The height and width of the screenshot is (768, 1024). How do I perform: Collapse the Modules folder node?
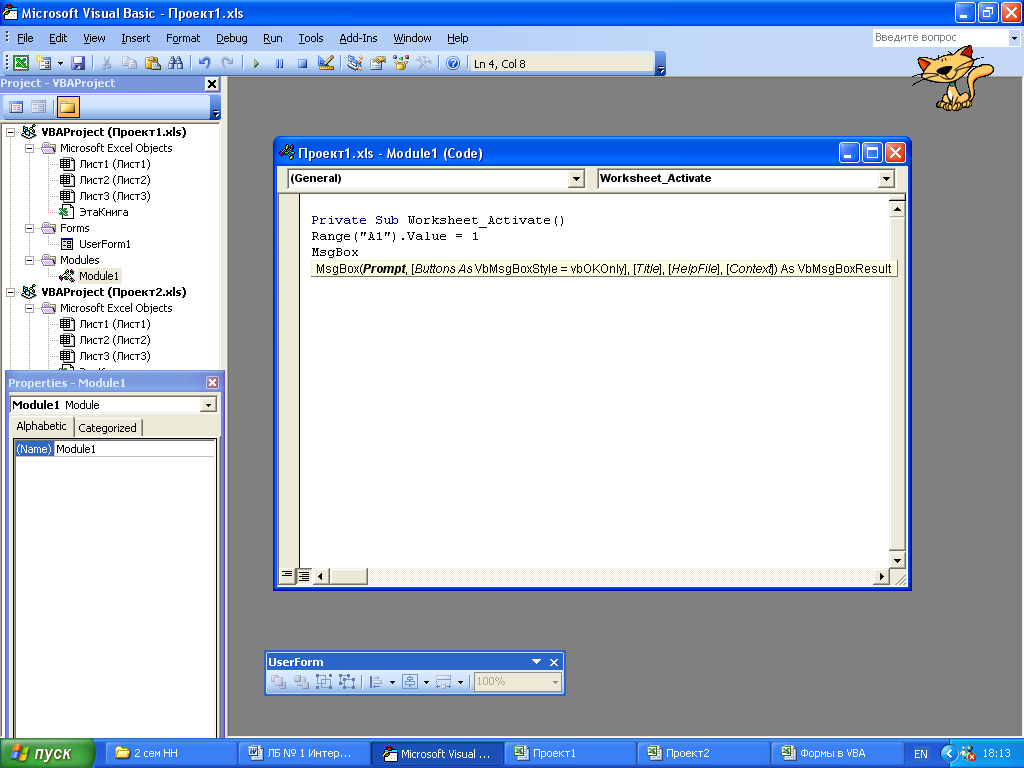[x=29, y=260]
